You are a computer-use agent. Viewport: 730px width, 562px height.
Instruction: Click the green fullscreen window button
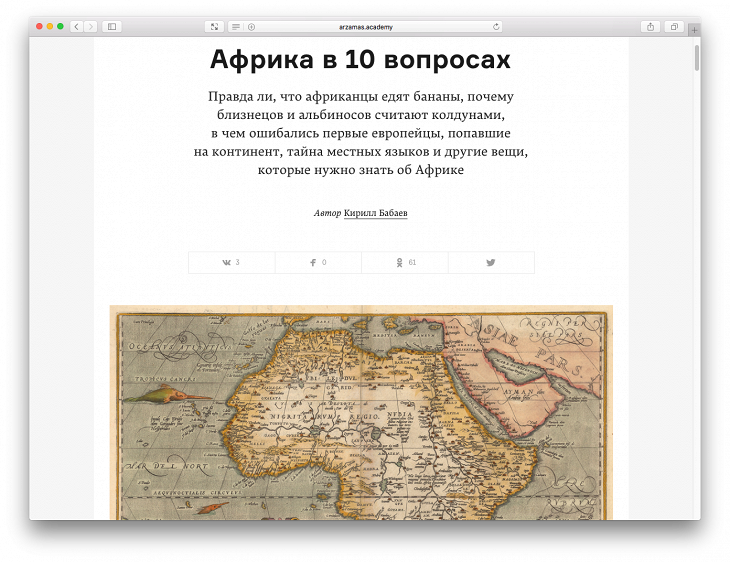(x=61, y=26)
